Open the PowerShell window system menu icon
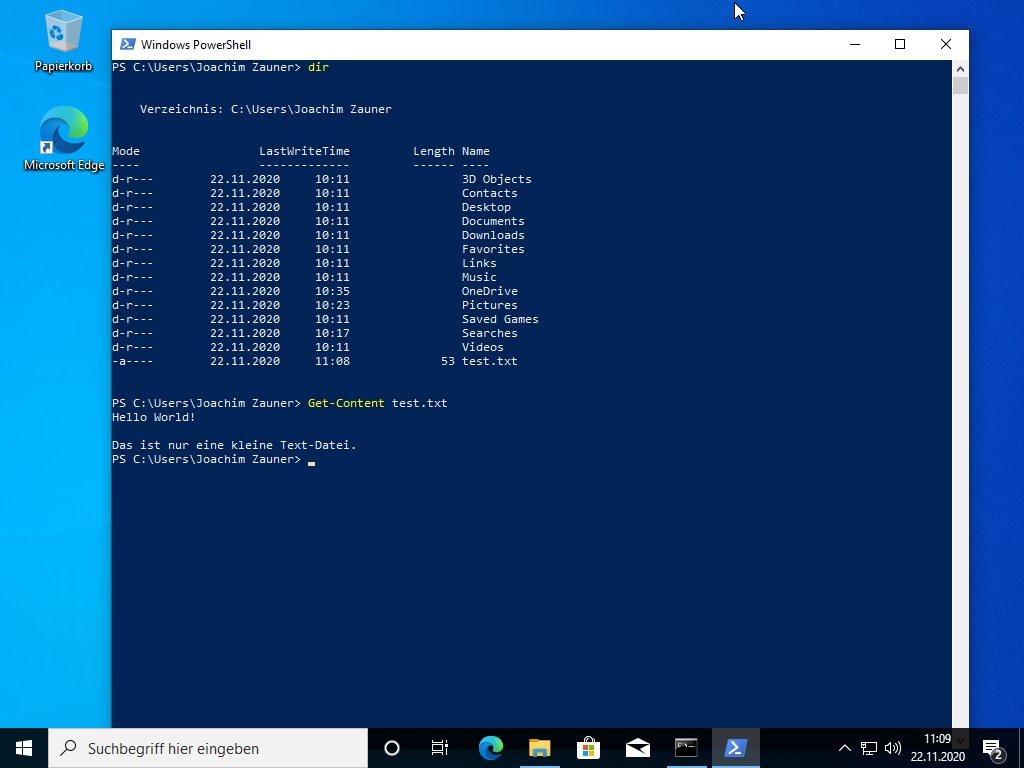The width and height of the screenshot is (1024, 768). coord(128,44)
